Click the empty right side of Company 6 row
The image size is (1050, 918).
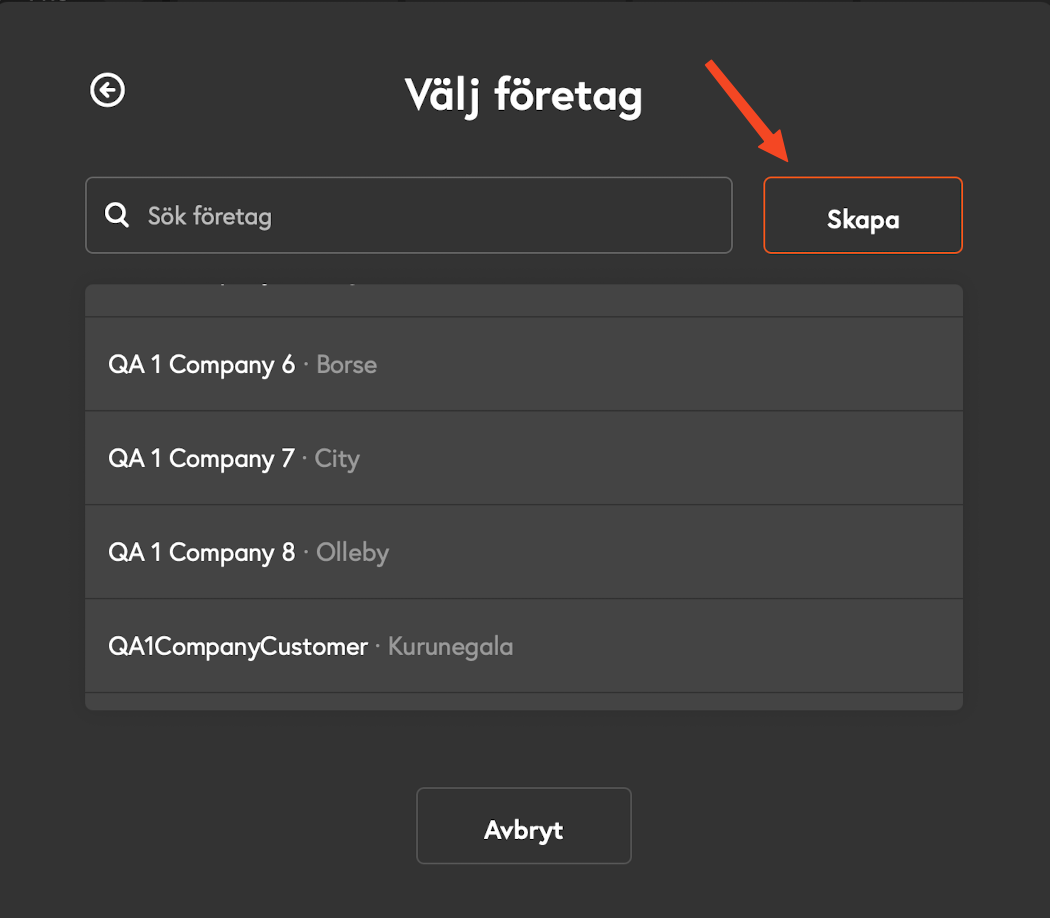670,364
